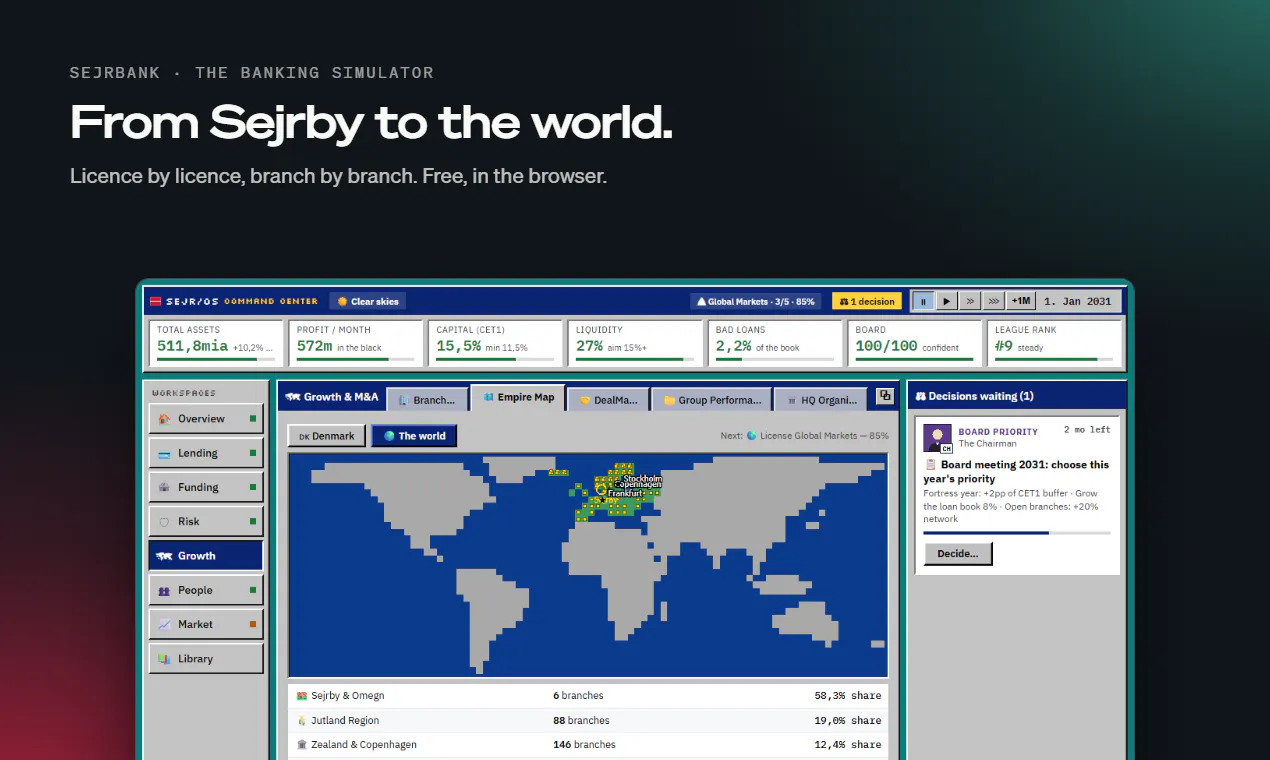
Task: Click the From Sejrby to the world headline
Action: coord(371,122)
